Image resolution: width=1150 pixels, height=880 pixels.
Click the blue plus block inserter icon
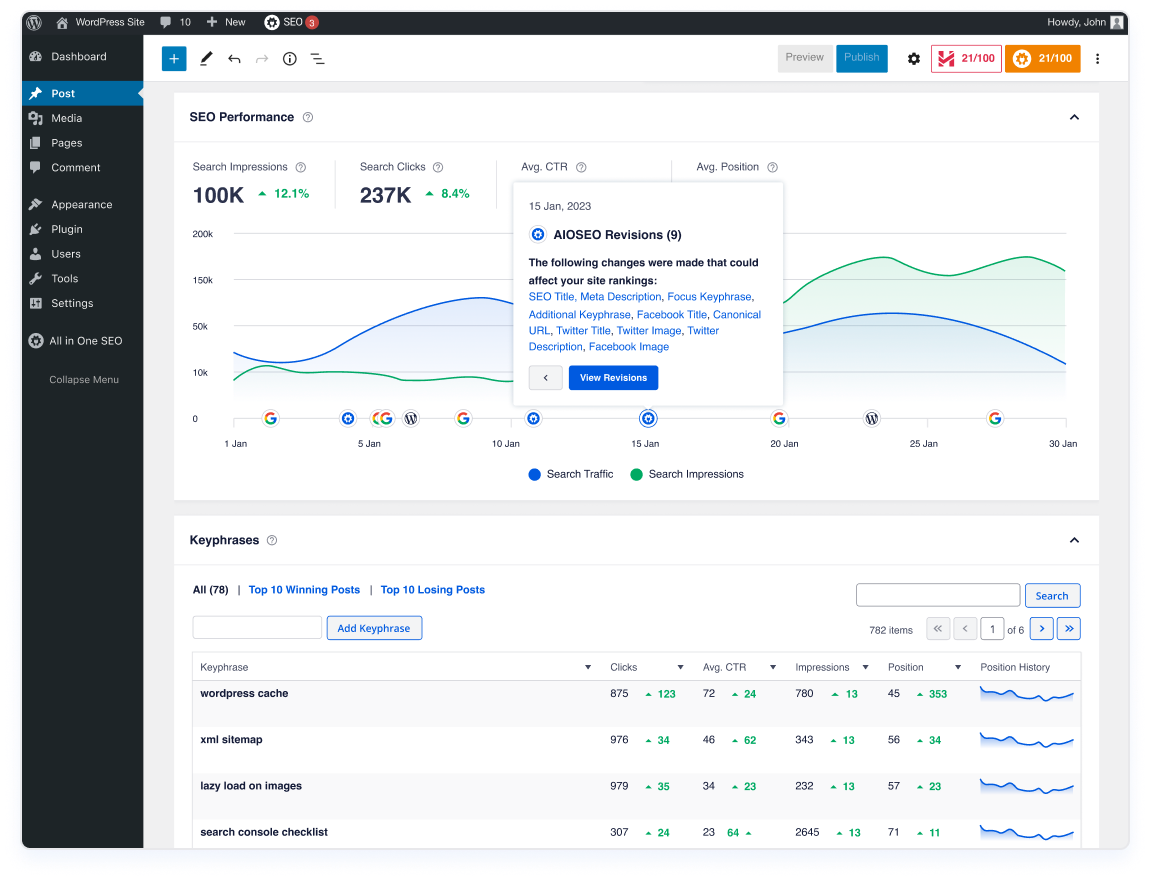point(174,59)
